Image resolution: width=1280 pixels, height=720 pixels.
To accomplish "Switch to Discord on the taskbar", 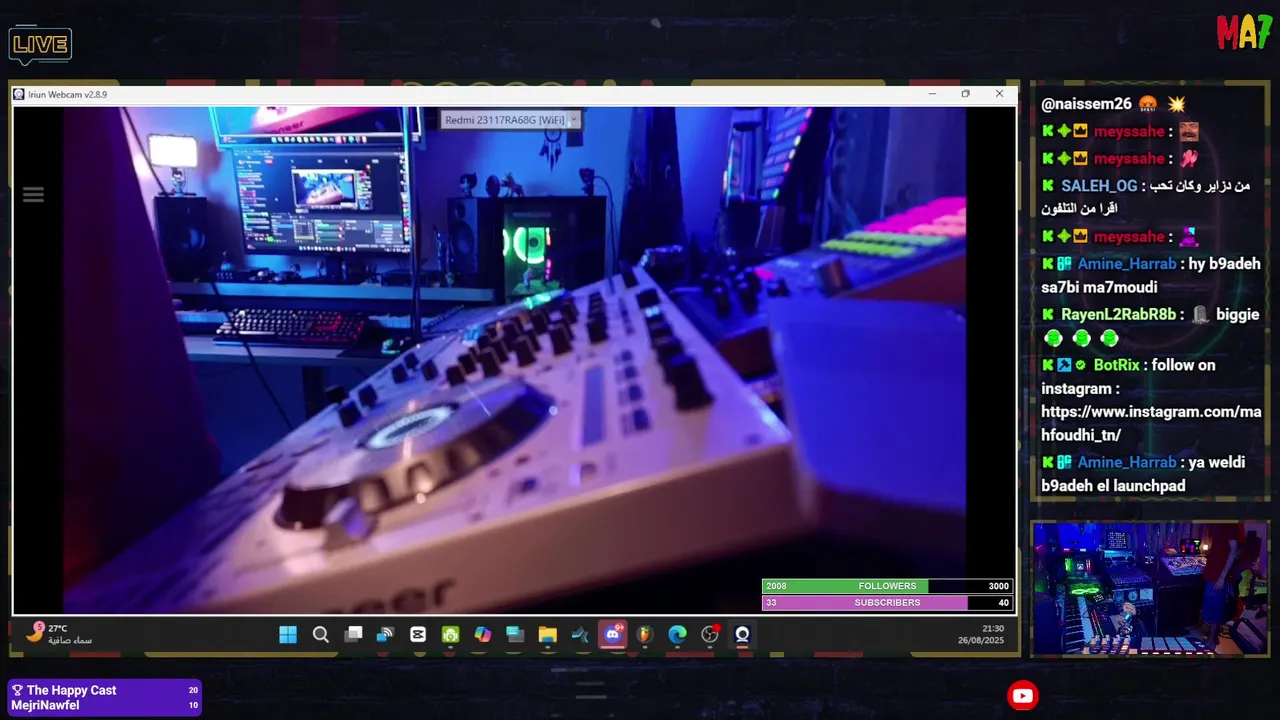I will click(612, 634).
